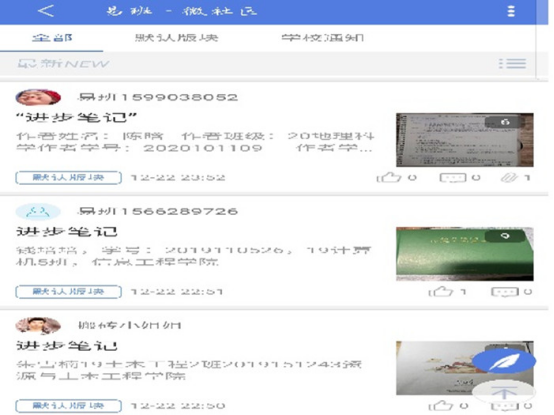Viewport: 554px width, 415px height.
Task: Open the "进步笔记" post title by 易班1599038052
Action: point(76,117)
